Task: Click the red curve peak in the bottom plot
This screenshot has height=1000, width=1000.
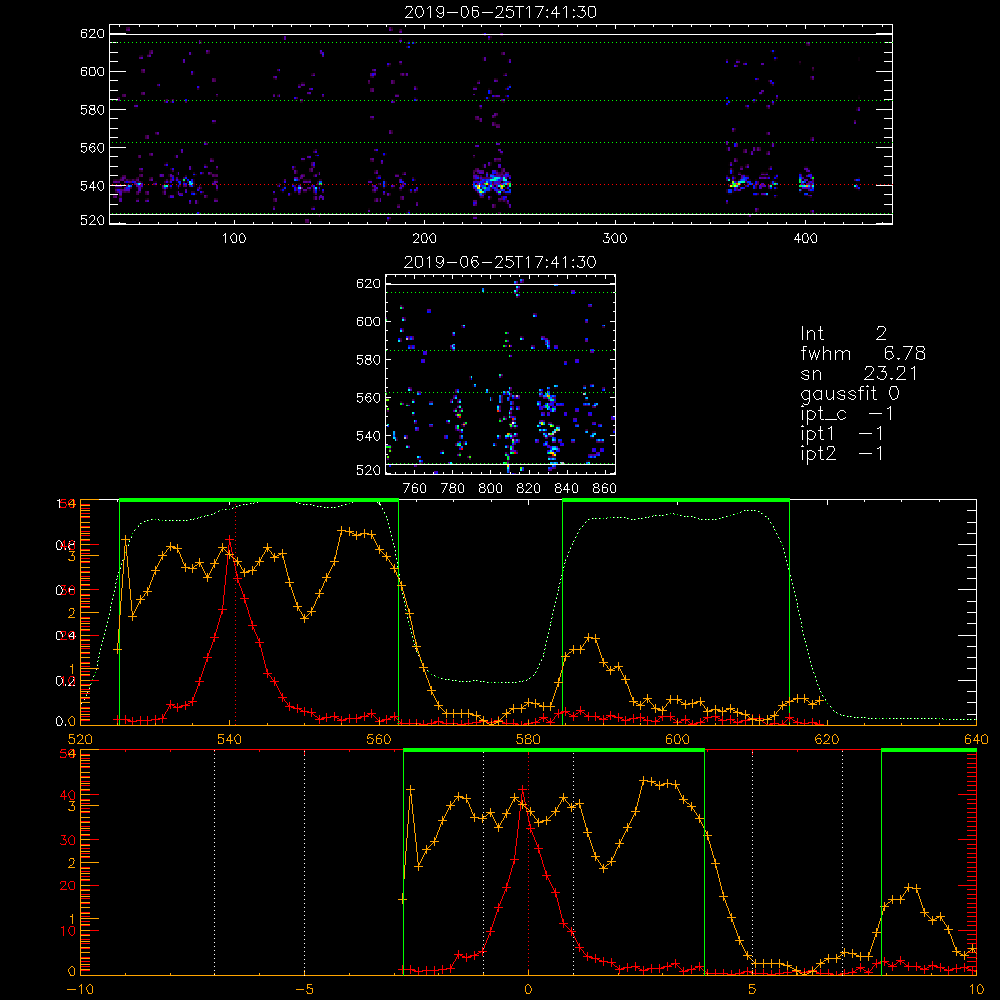Action: coord(522,790)
